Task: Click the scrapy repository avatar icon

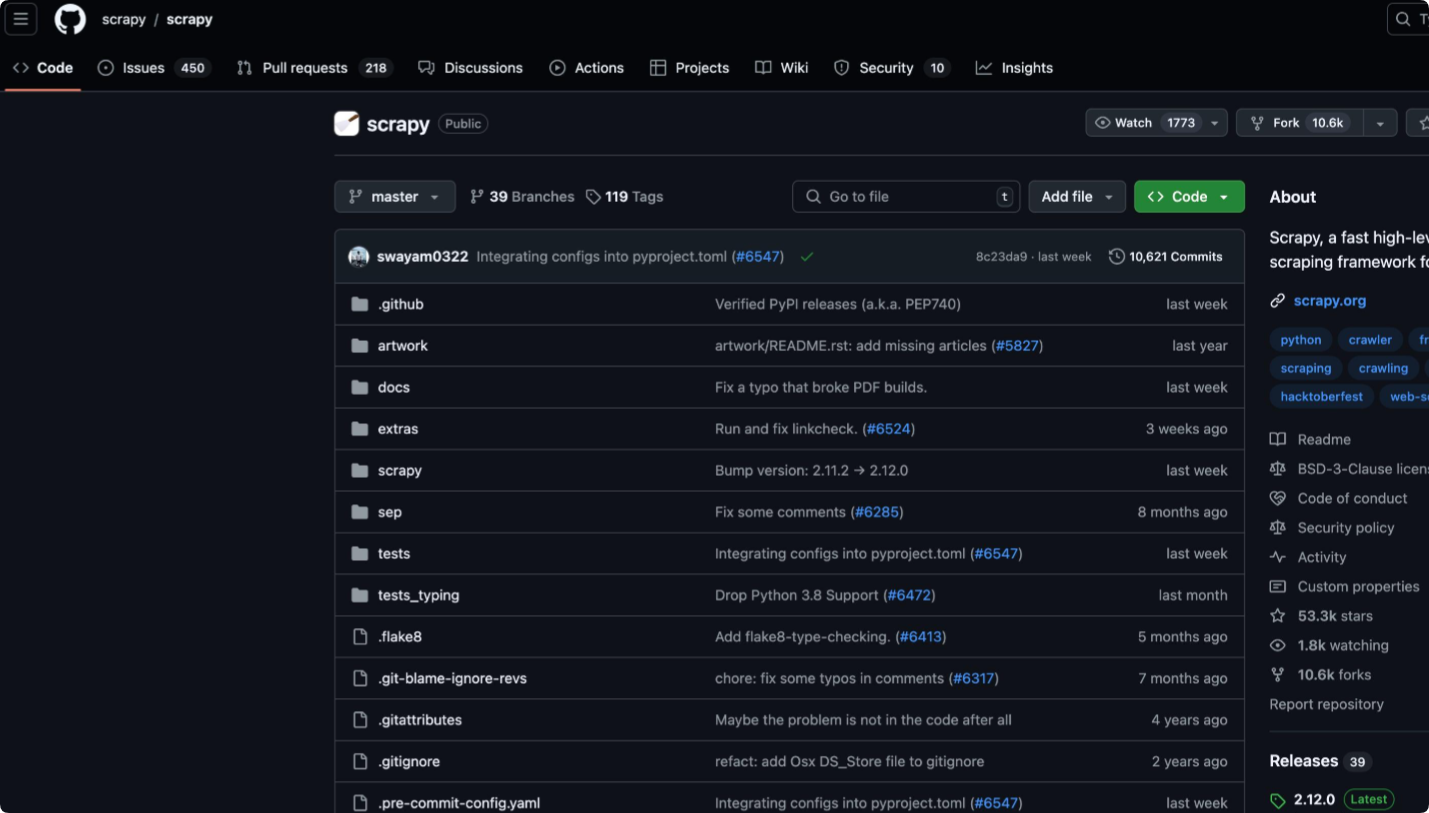Action: 346,124
